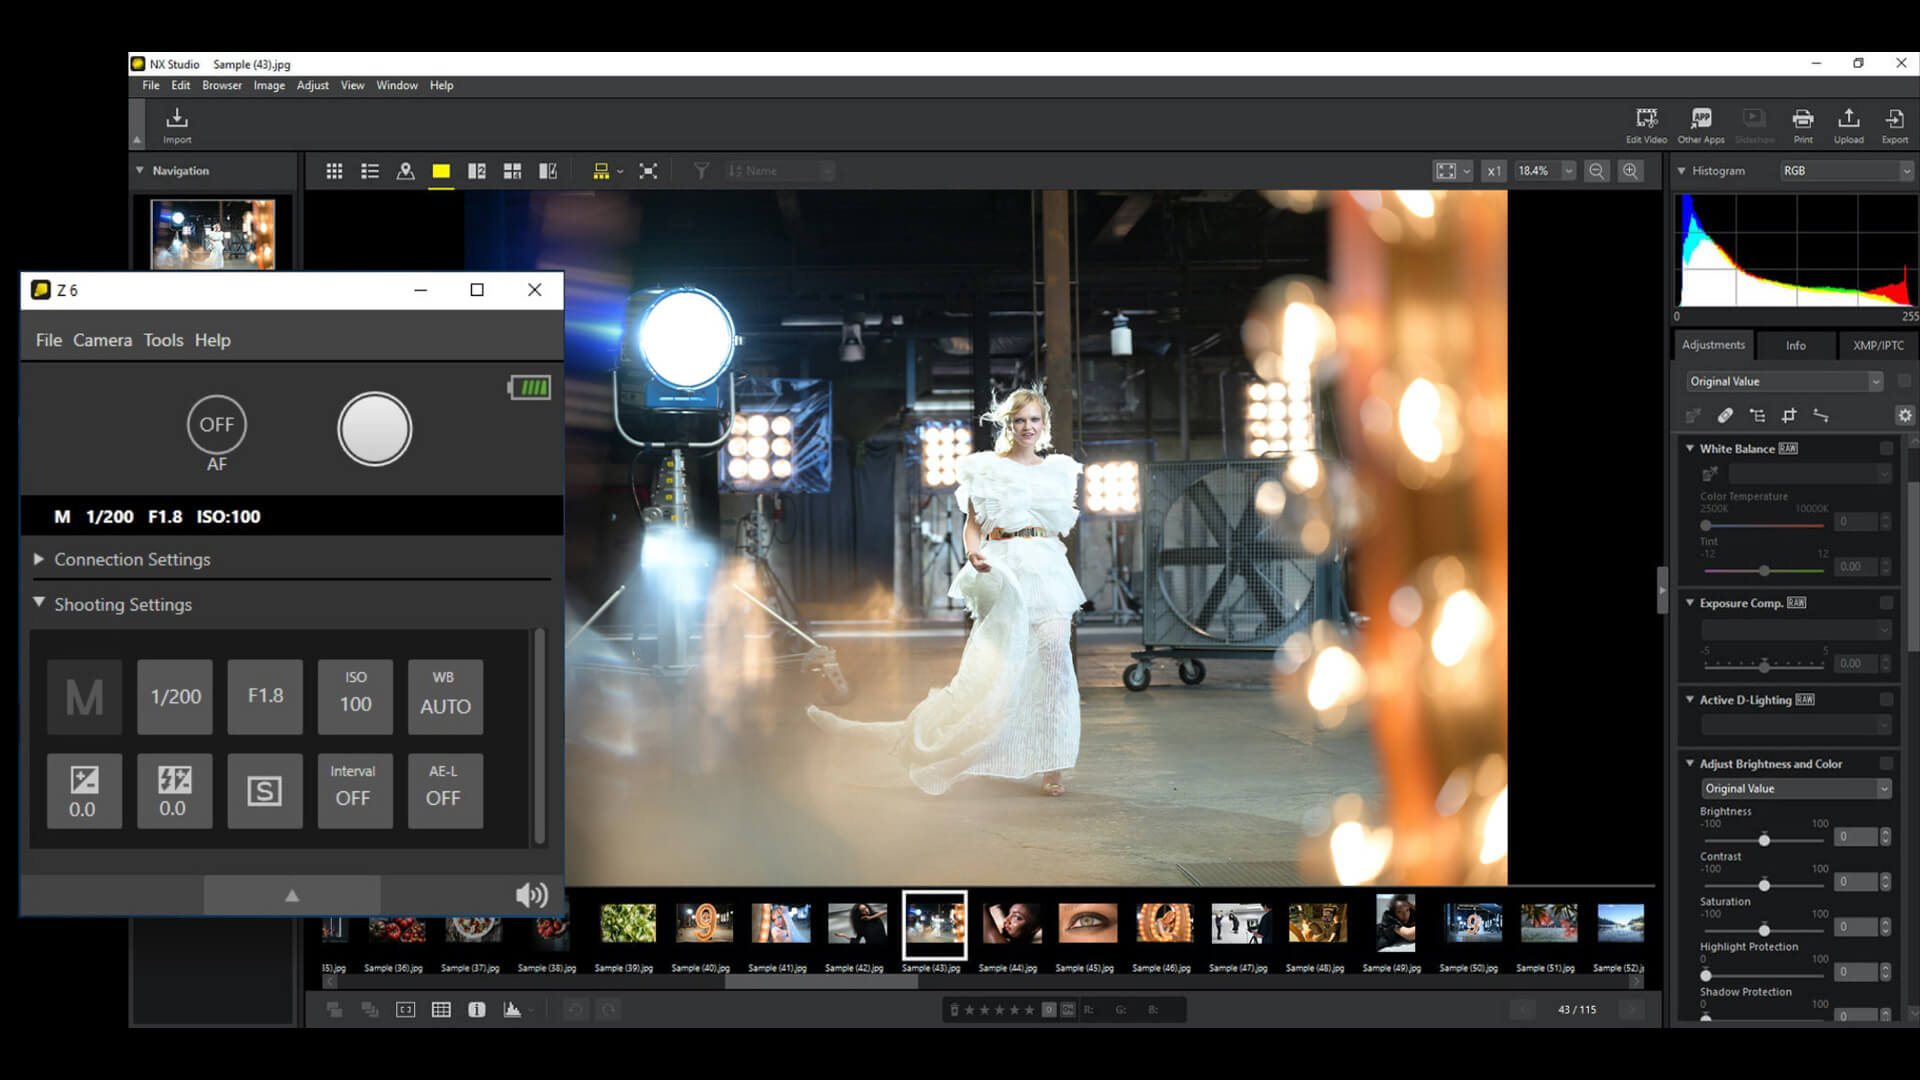Open the map view mode

[x=406, y=170]
